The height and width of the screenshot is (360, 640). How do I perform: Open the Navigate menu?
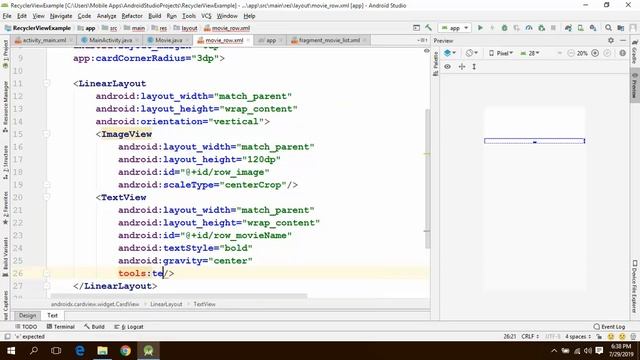61,16
